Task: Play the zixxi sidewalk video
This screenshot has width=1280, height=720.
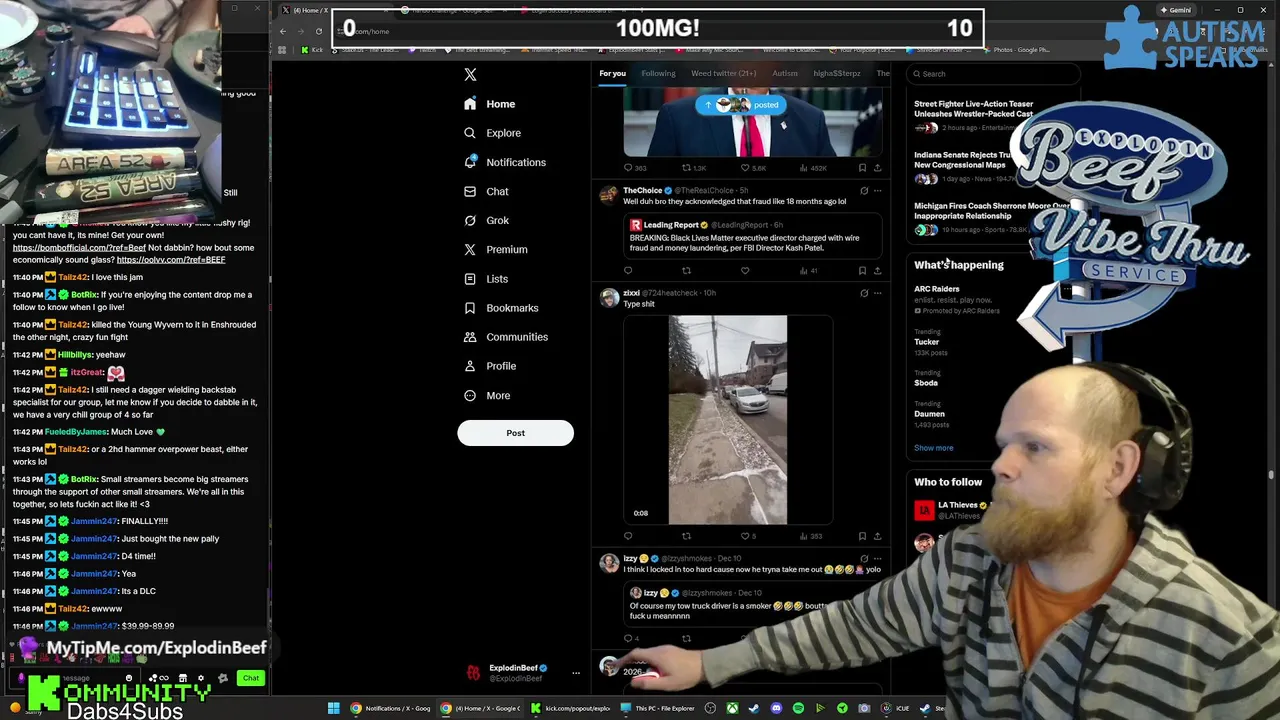Action: (x=728, y=420)
